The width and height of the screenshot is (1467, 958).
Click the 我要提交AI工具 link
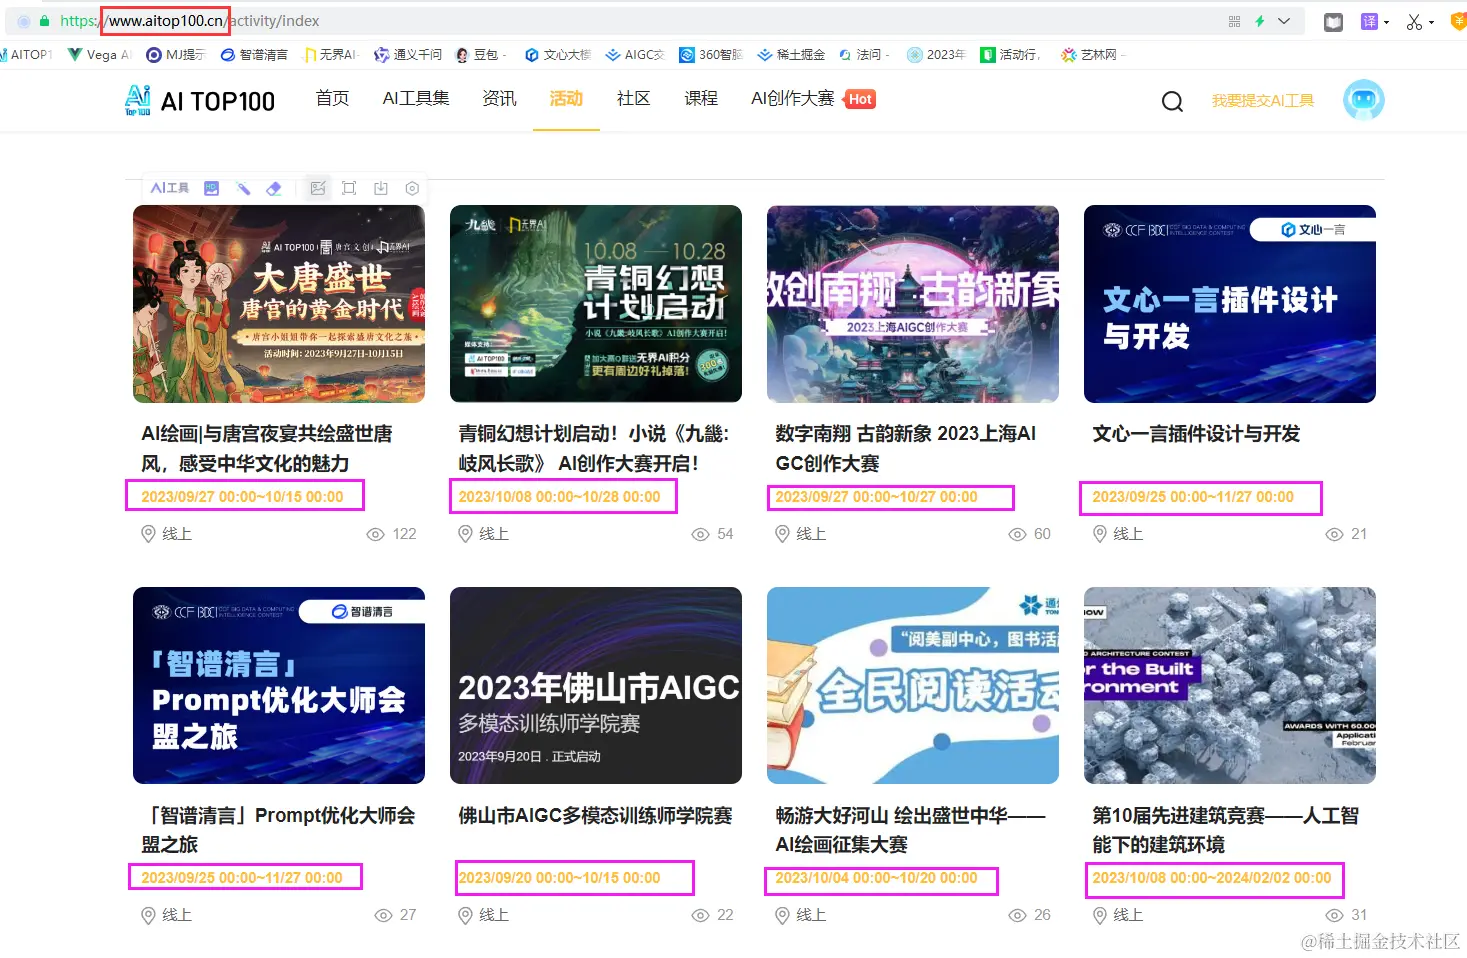1262,100
